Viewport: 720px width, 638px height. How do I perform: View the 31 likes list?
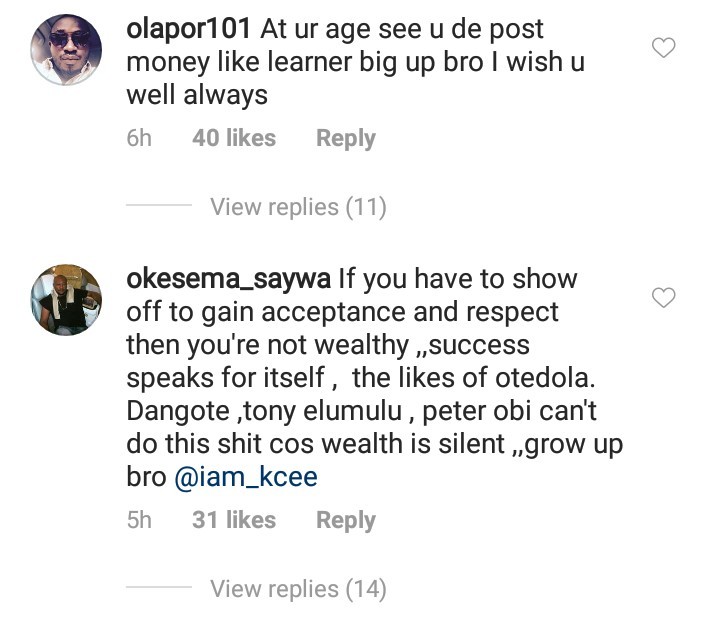click(233, 520)
